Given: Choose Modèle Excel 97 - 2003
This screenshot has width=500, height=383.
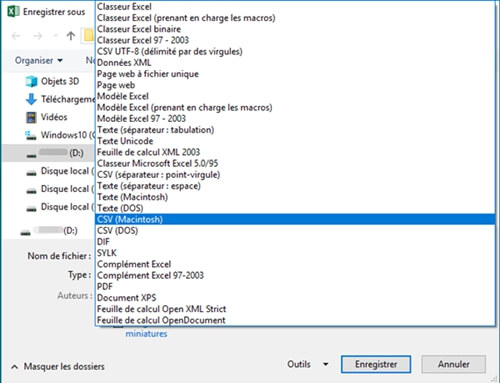Looking at the screenshot, I should pyautogui.click(x=295, y=119).
